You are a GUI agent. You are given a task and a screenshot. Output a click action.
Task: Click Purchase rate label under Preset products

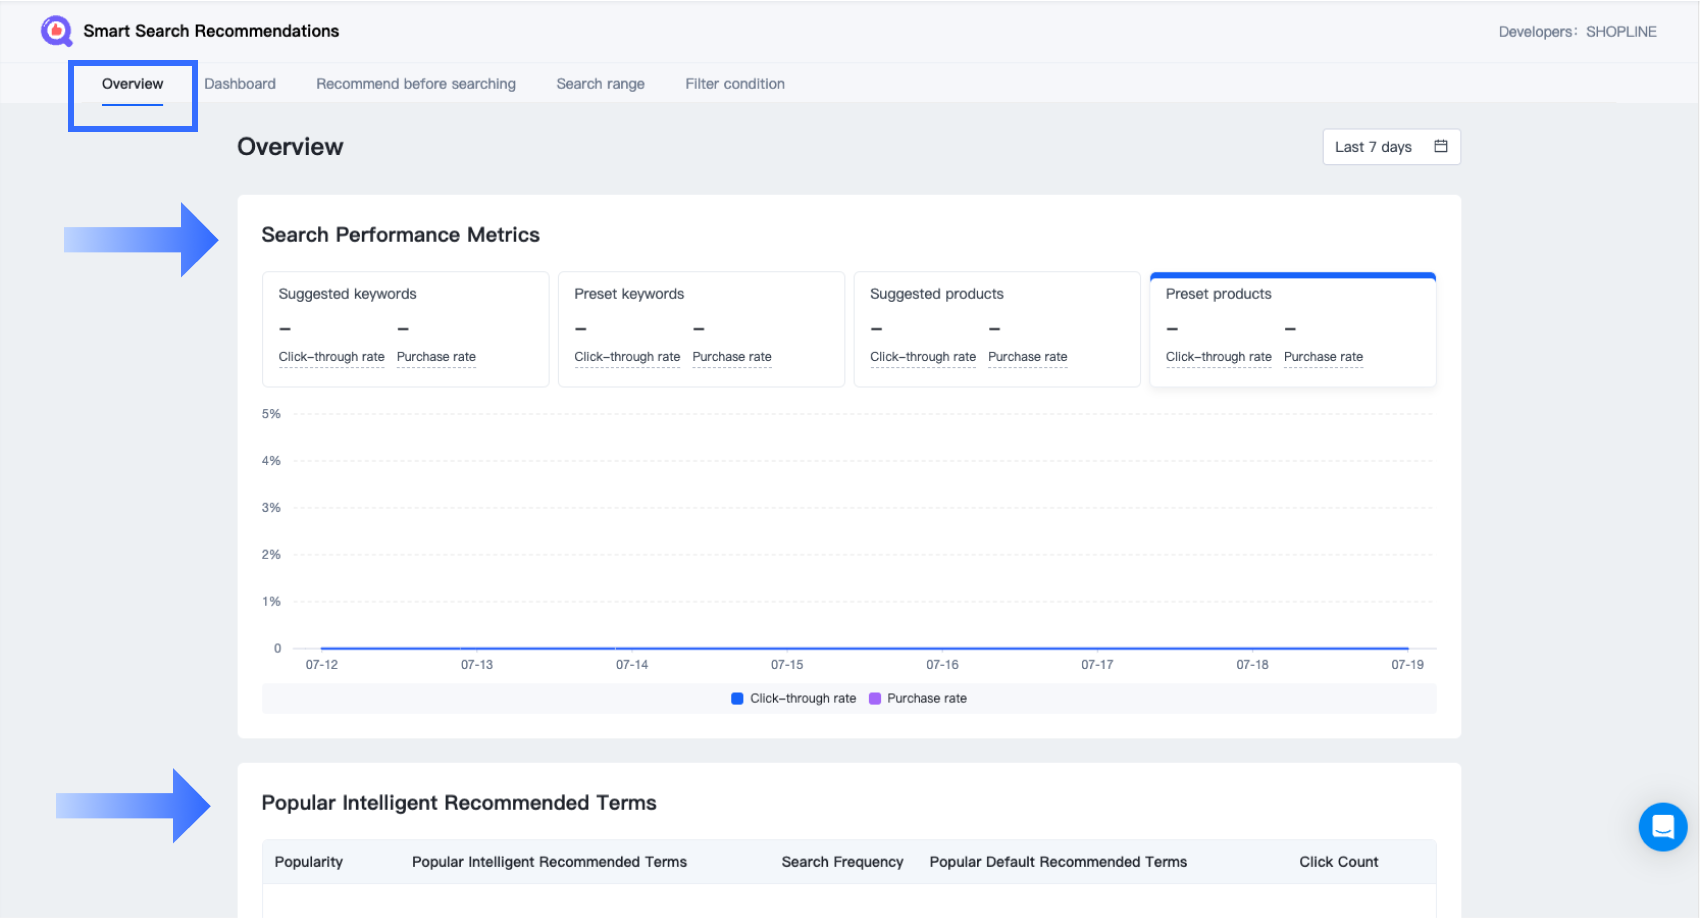1323,357
